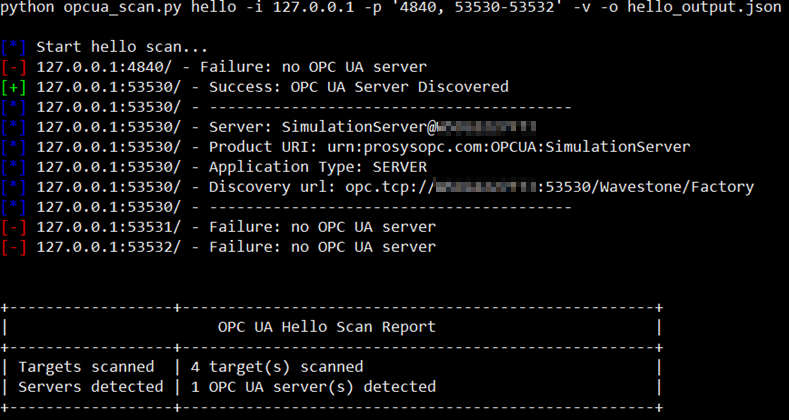Viewport: 789px width, 420px height.
Task: Click the blue [*] marker on the Server line
Action: [14, 127]
